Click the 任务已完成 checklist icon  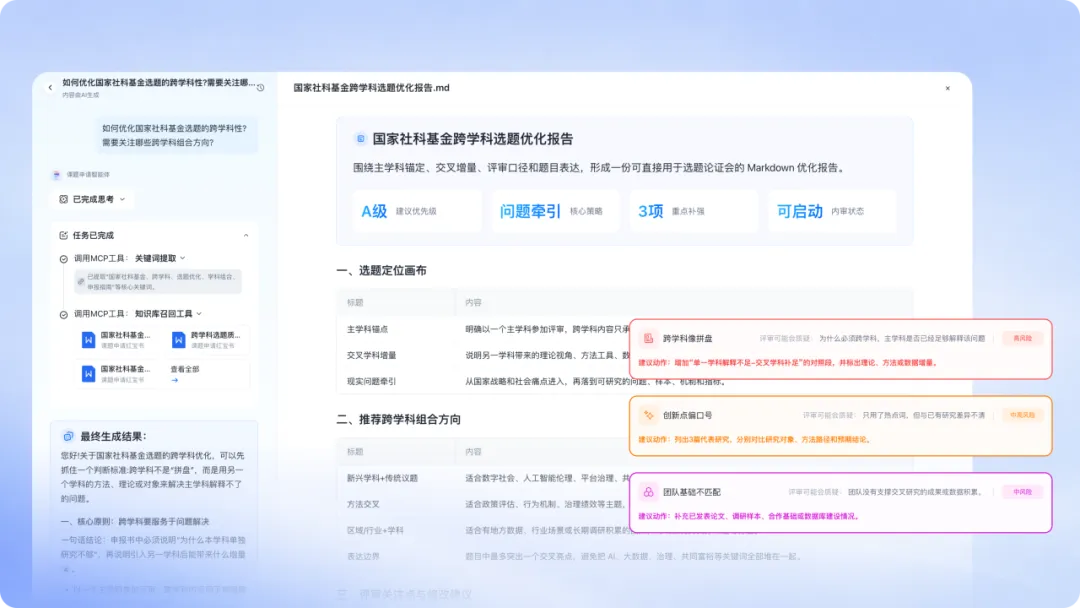click(63, 235)
